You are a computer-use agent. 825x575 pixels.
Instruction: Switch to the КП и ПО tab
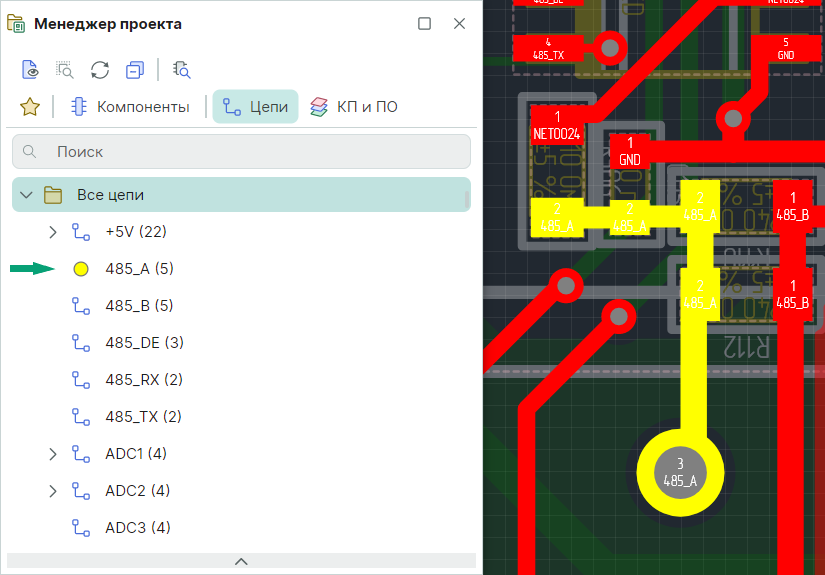[x=354, y=107]
